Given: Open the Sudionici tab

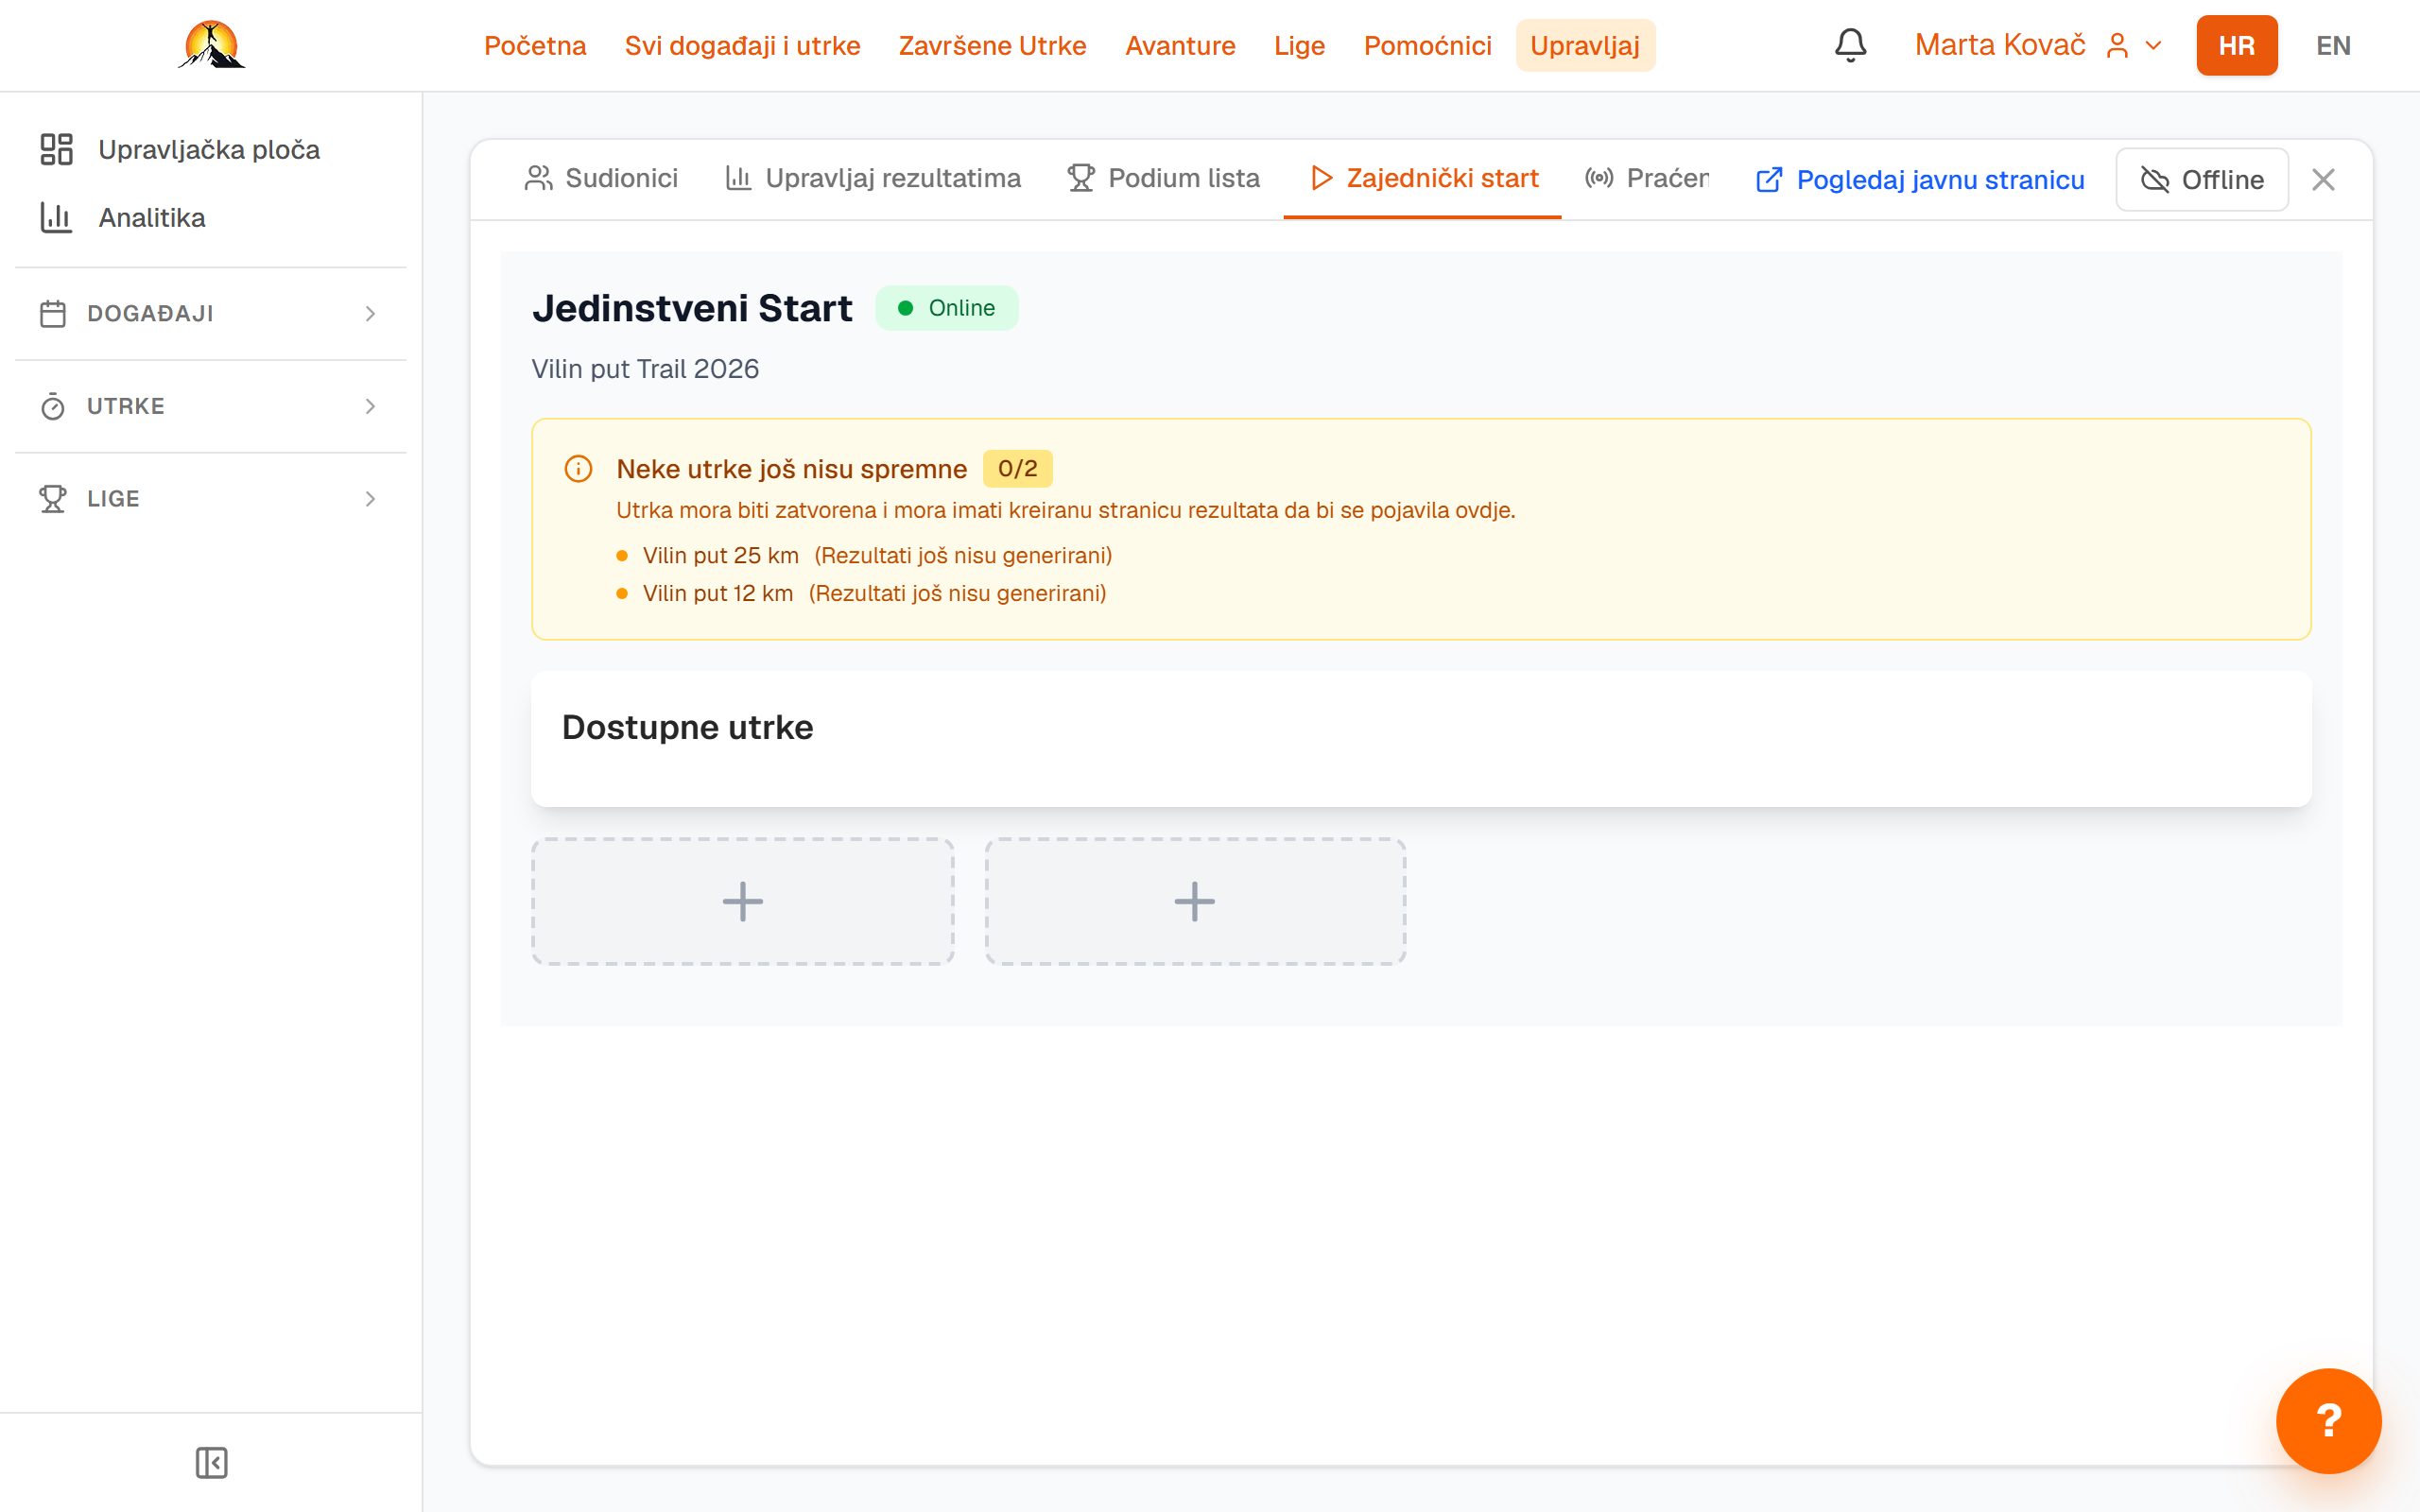Looking at the screenshot, I should pyautogui.click(x=601, y=179).
